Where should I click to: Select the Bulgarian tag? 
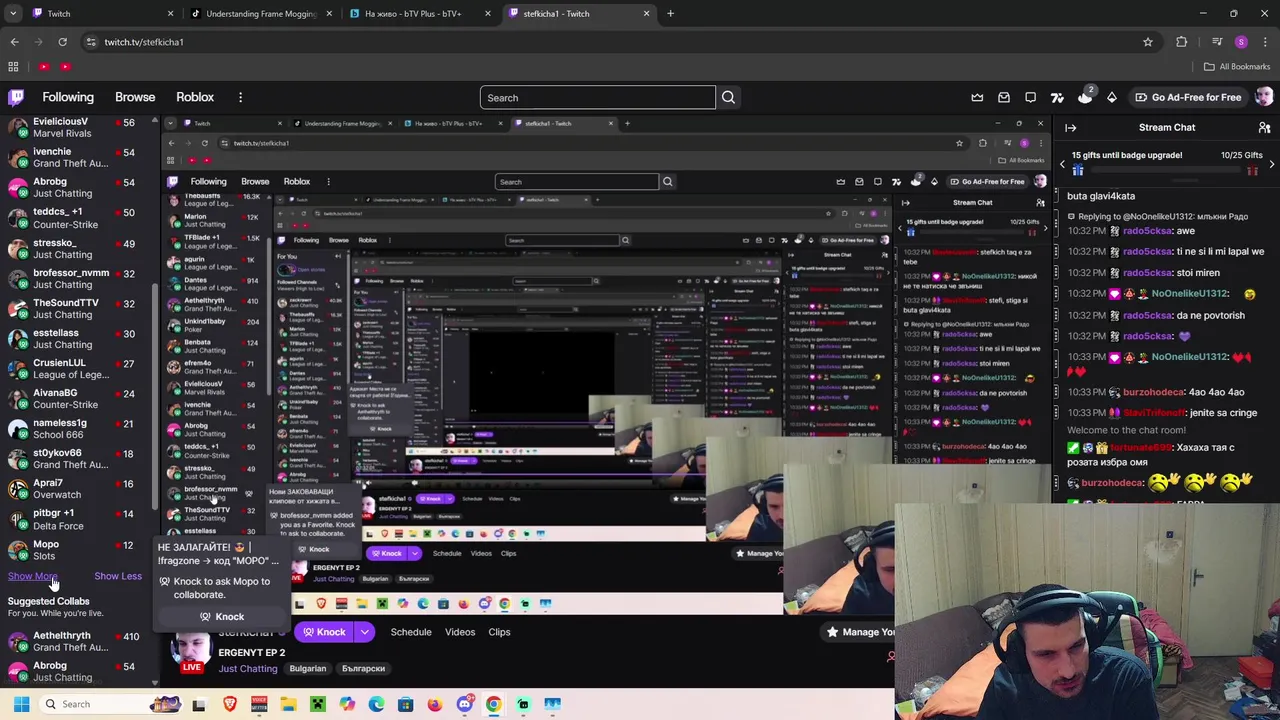click(x=307, y=668)
